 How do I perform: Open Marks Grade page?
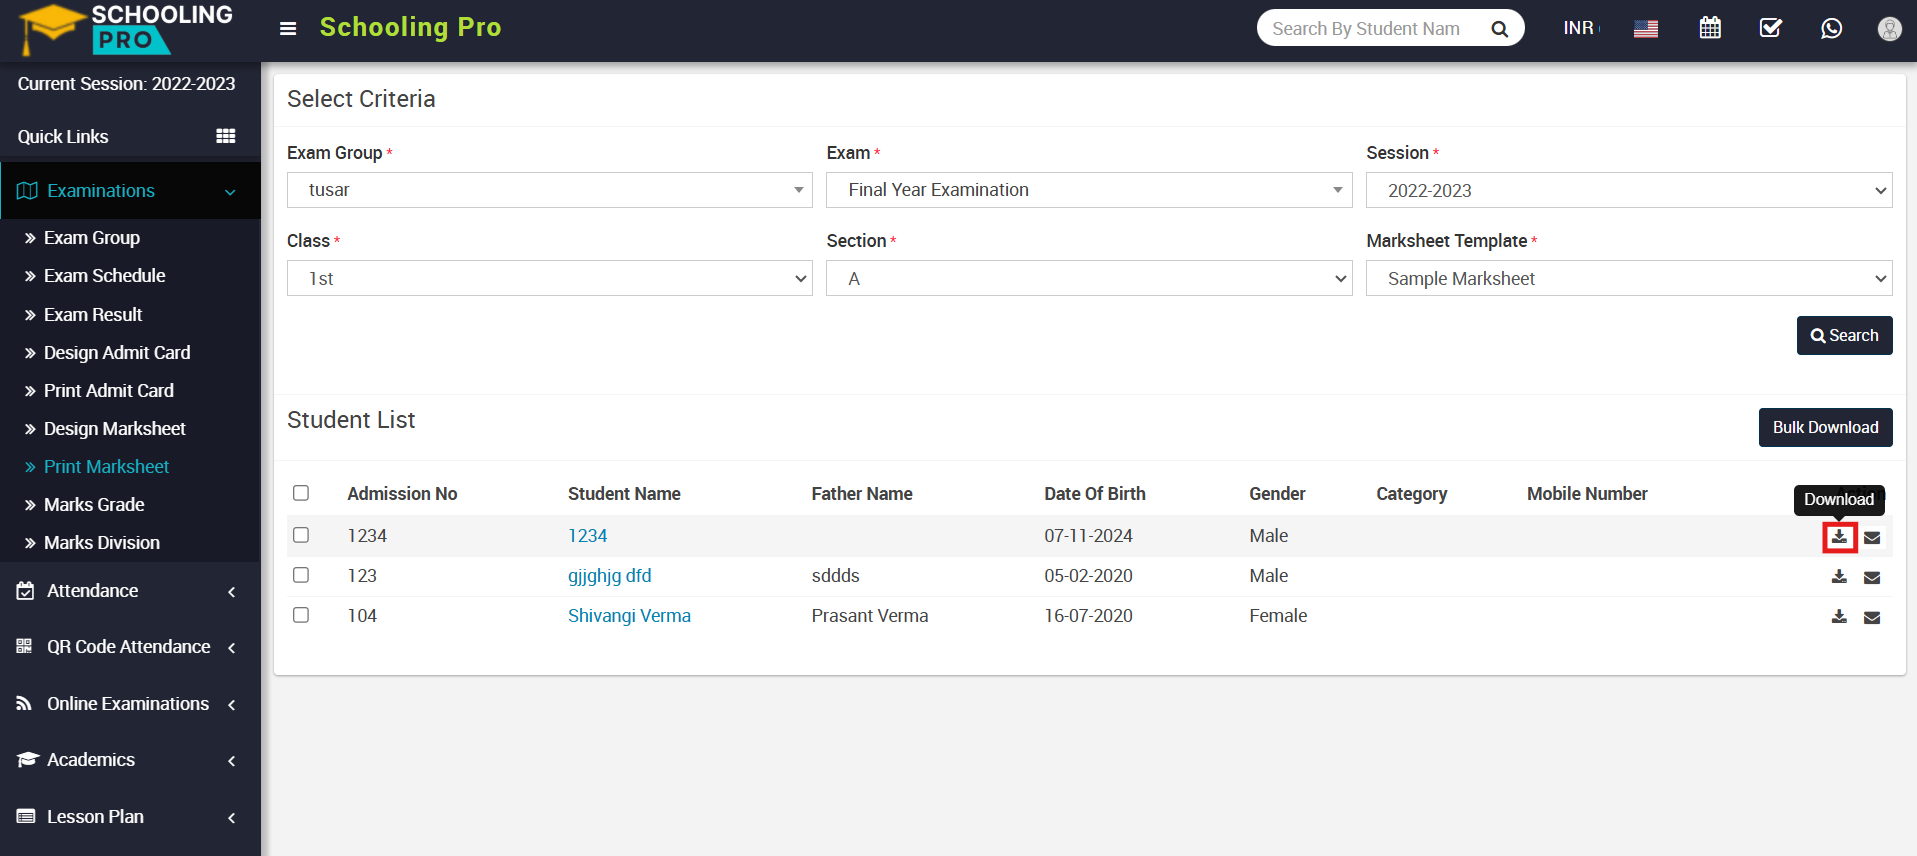(94, 505)
